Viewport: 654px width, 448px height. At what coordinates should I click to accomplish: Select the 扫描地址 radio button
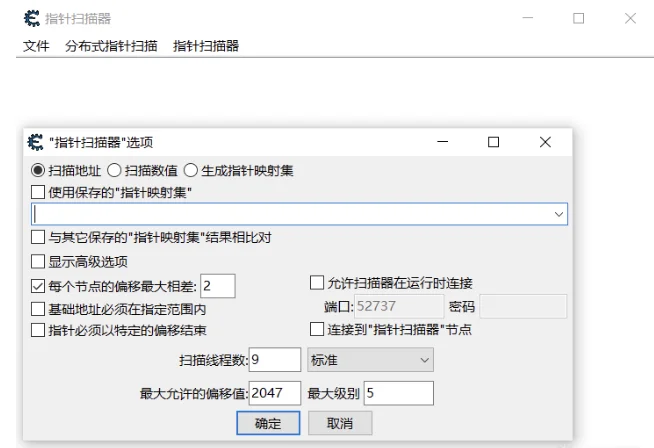point(38,170)
